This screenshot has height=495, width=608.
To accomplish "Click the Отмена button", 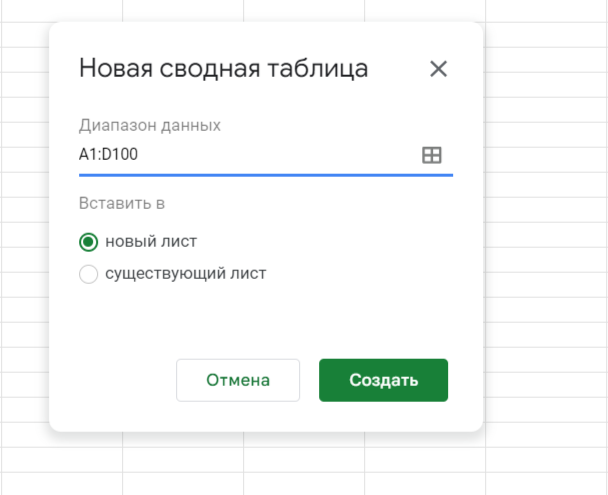I will coord(238,380).
